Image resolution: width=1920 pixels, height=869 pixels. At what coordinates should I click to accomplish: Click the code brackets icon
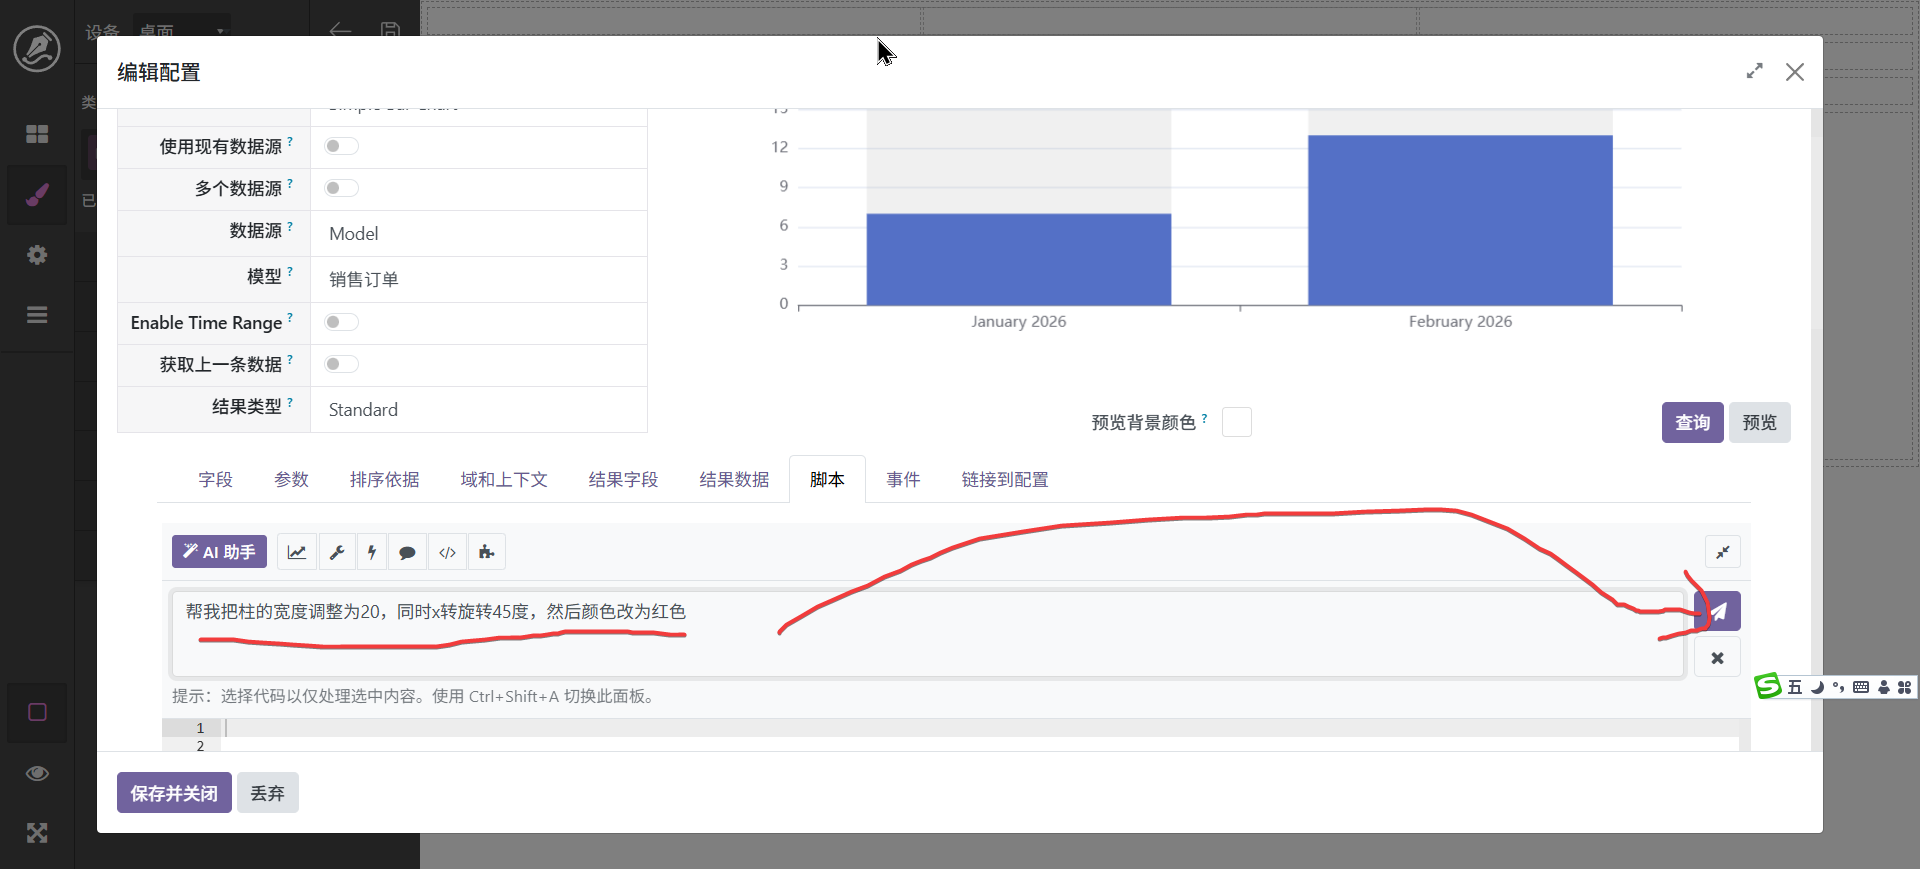(447, 552)
